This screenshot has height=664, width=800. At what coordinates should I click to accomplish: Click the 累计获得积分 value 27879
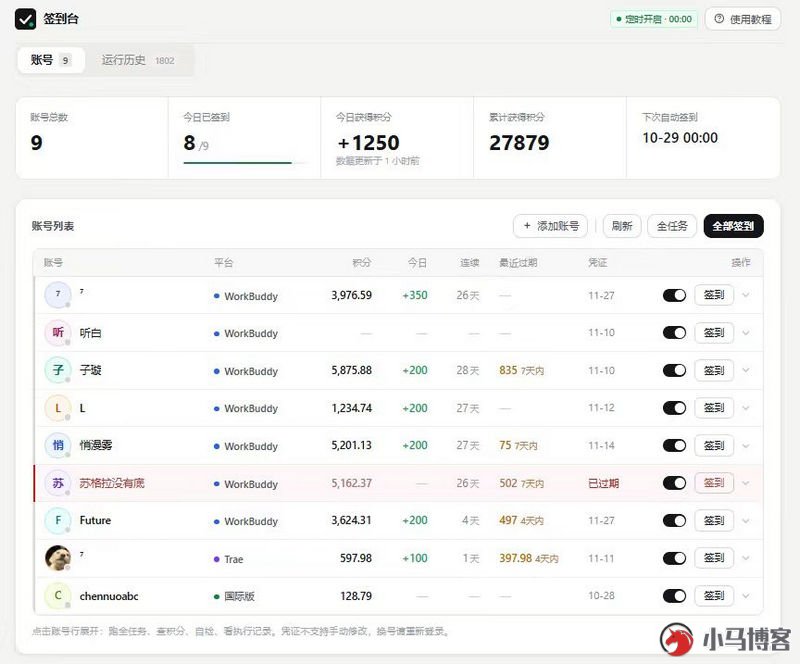(519, 142)
